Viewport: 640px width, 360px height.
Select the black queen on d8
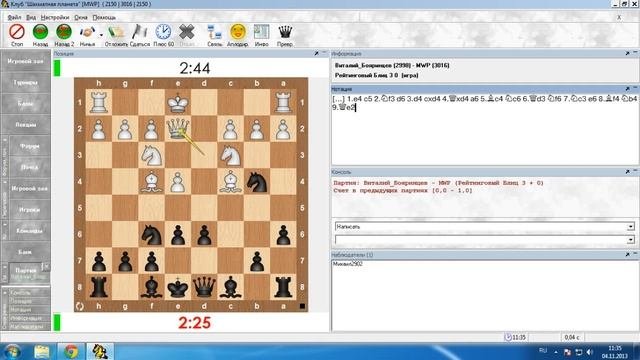tap(204, 287)
